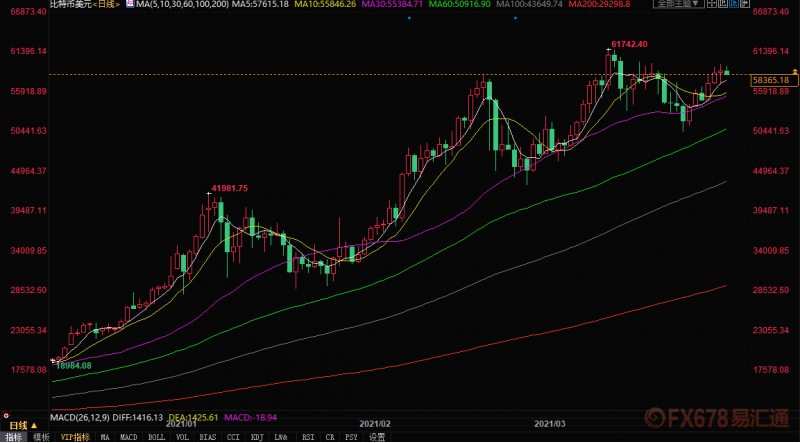Select the MA indicator tab

coord(105,437)
